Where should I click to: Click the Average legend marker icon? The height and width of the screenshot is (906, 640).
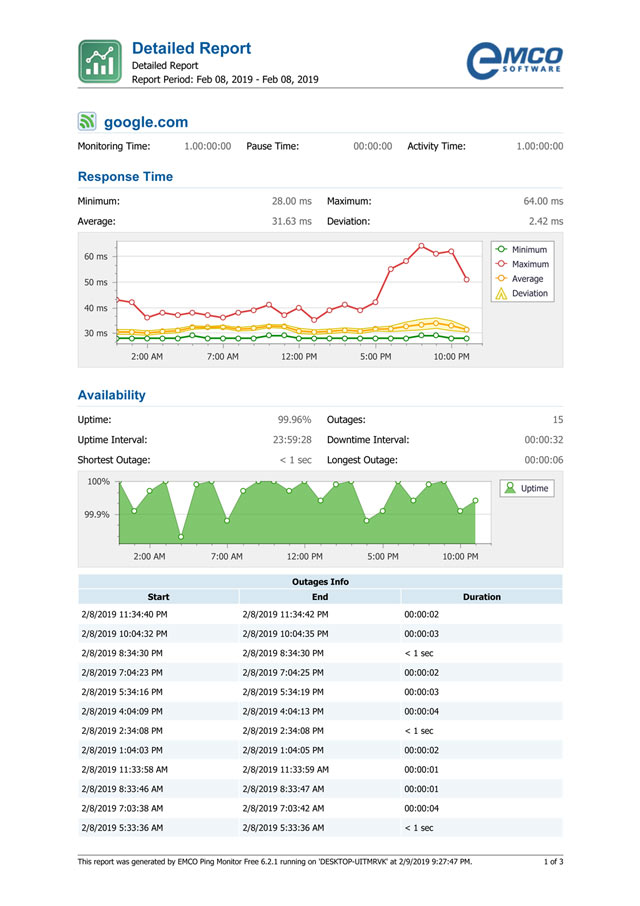point(501,278)
